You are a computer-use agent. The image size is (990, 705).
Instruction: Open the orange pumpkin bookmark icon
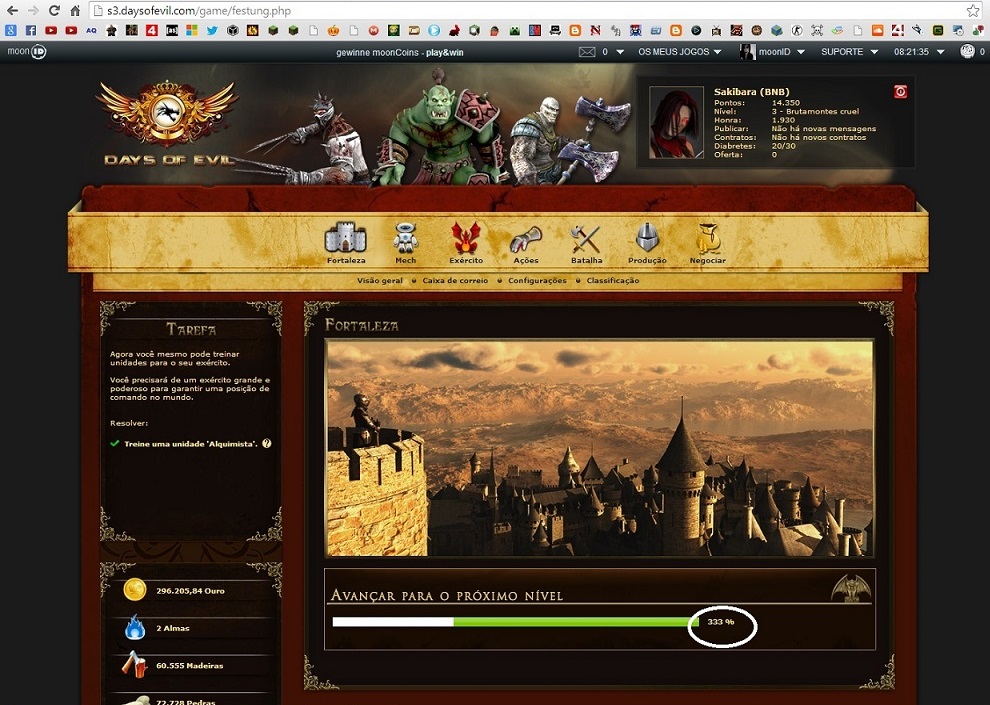[333, 30]
